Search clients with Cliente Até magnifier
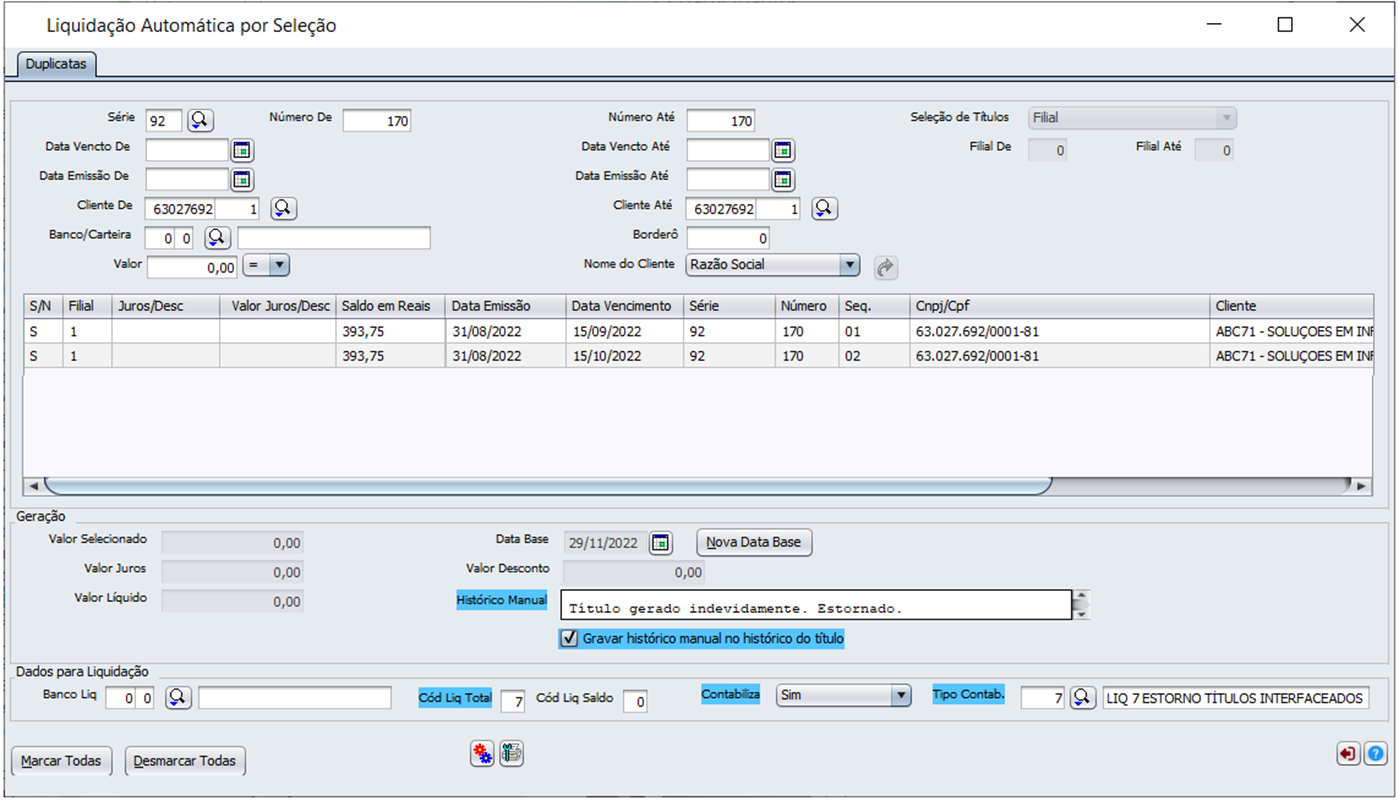Image resolution: width=1399 pixels, height=801 pixels. (x=825, y=208)
